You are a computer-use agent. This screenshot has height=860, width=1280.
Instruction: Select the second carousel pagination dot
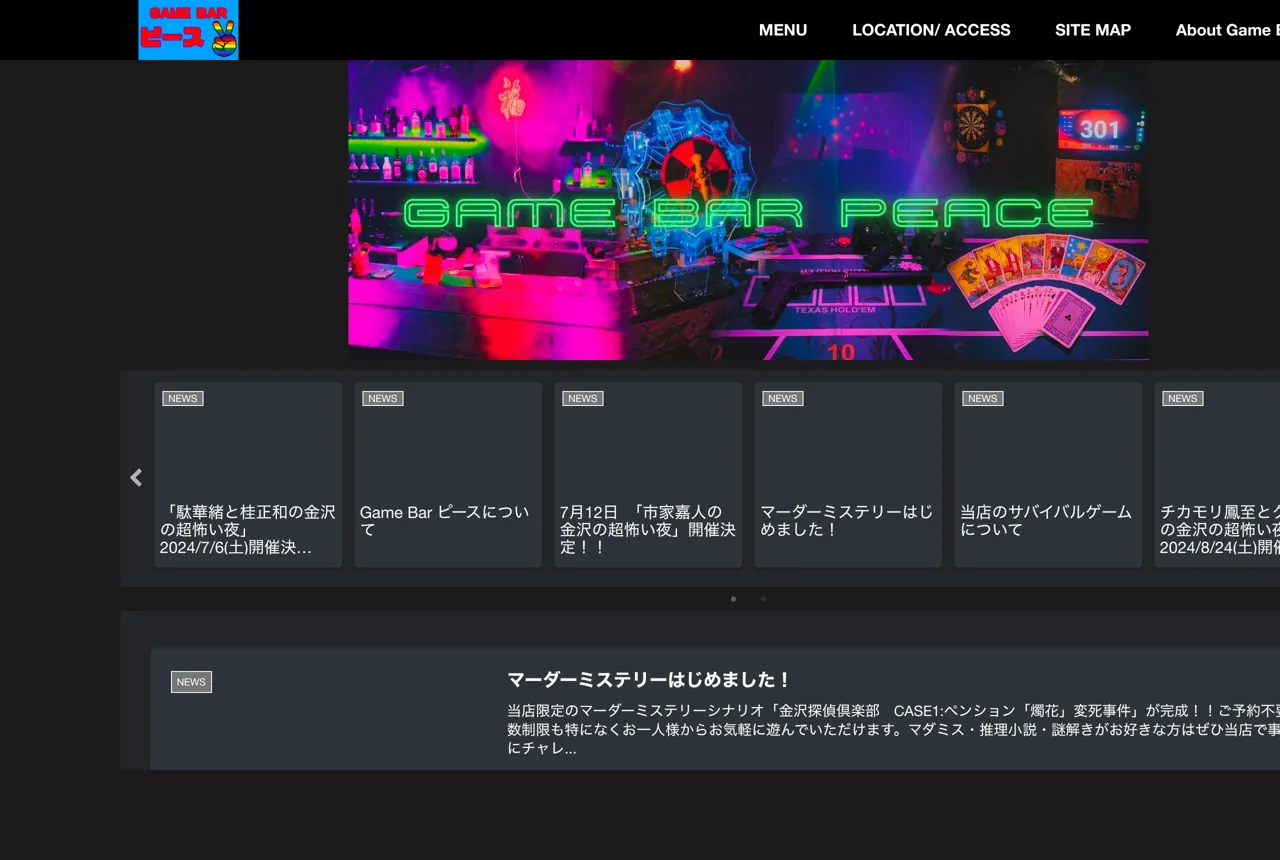(763, 599)
